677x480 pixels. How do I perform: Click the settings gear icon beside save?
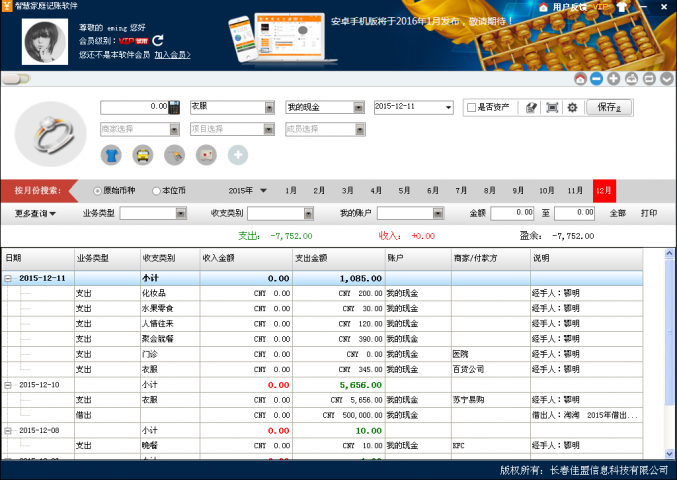(572, 107)
